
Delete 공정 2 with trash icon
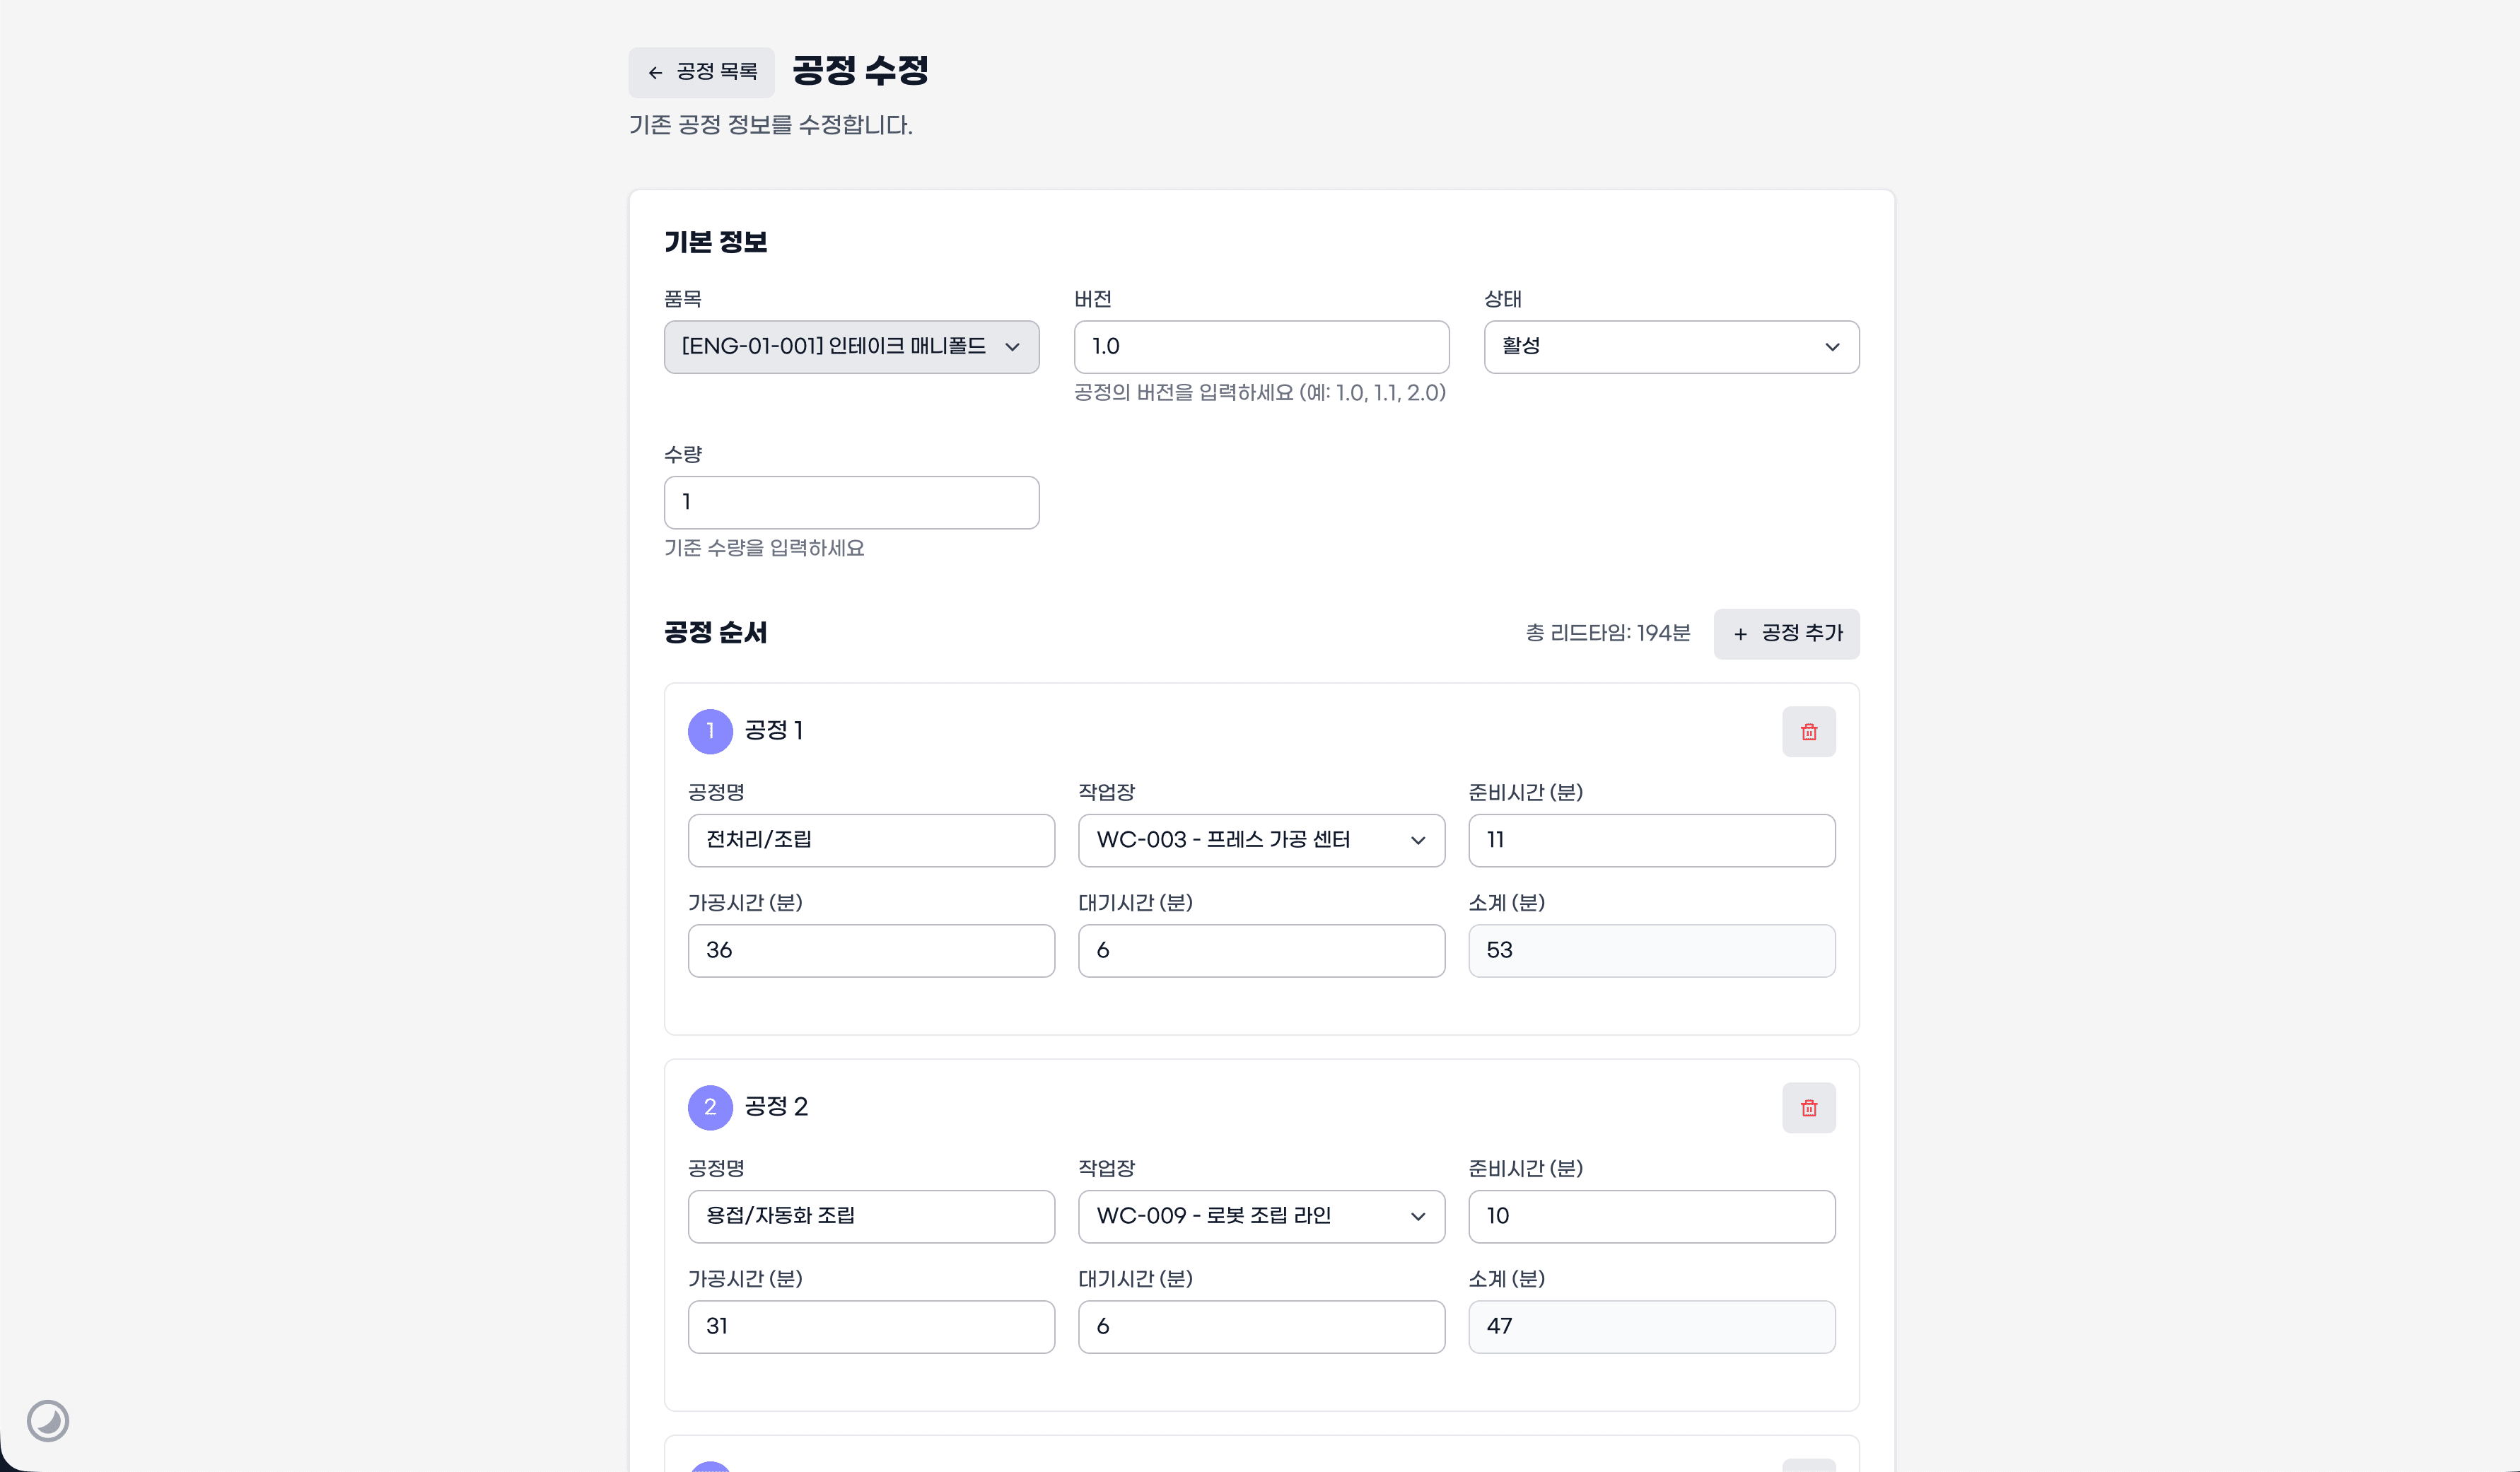(1808, 1108)
